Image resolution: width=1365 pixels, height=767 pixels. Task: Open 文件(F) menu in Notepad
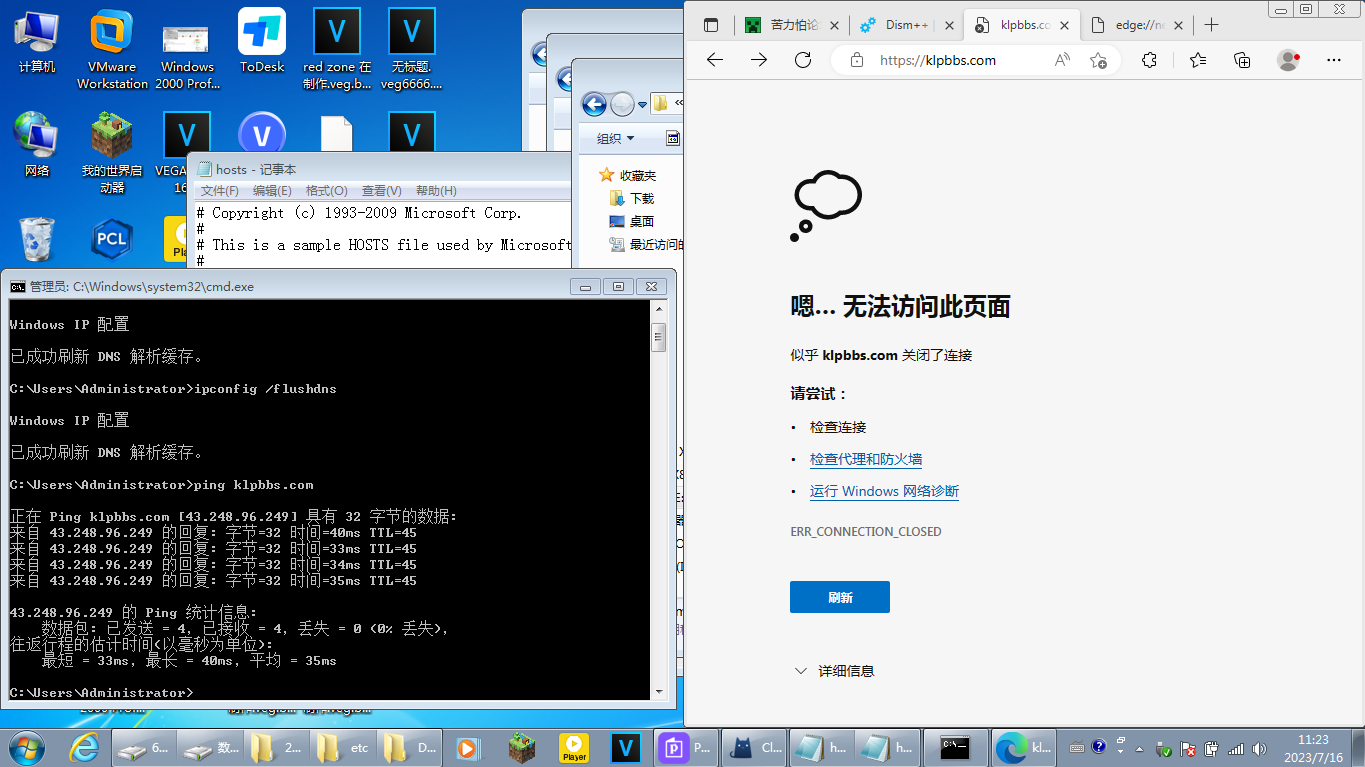click(x=220, y=191)
